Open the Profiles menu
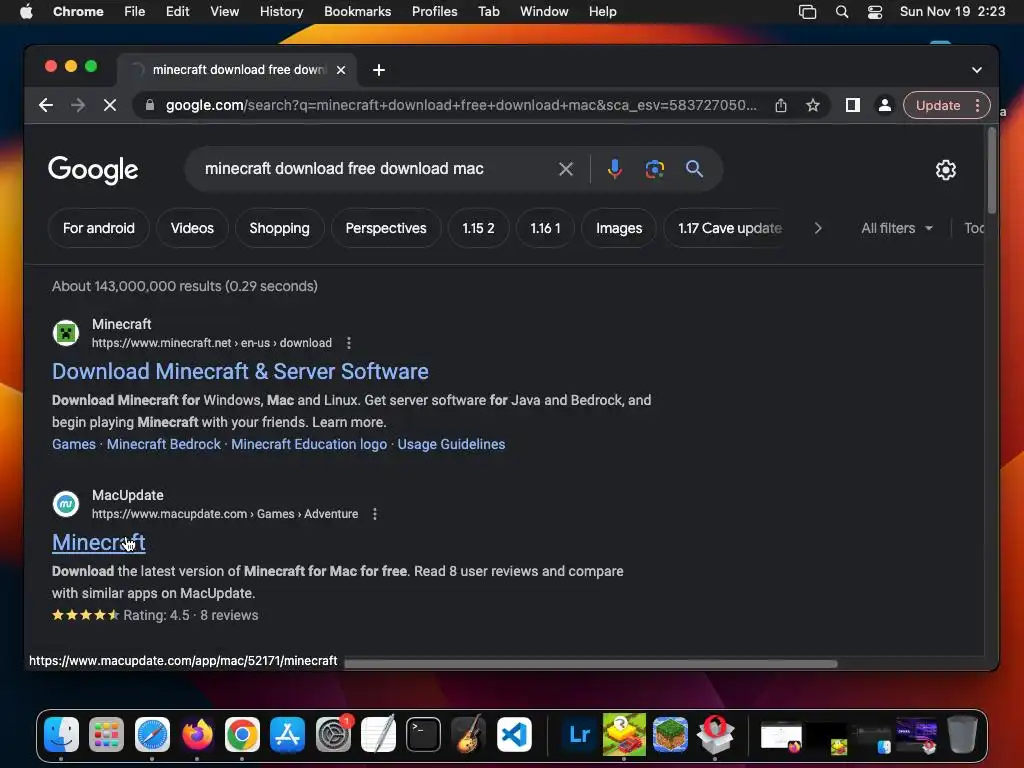The image size is (1024, 768). click(434, 12)
